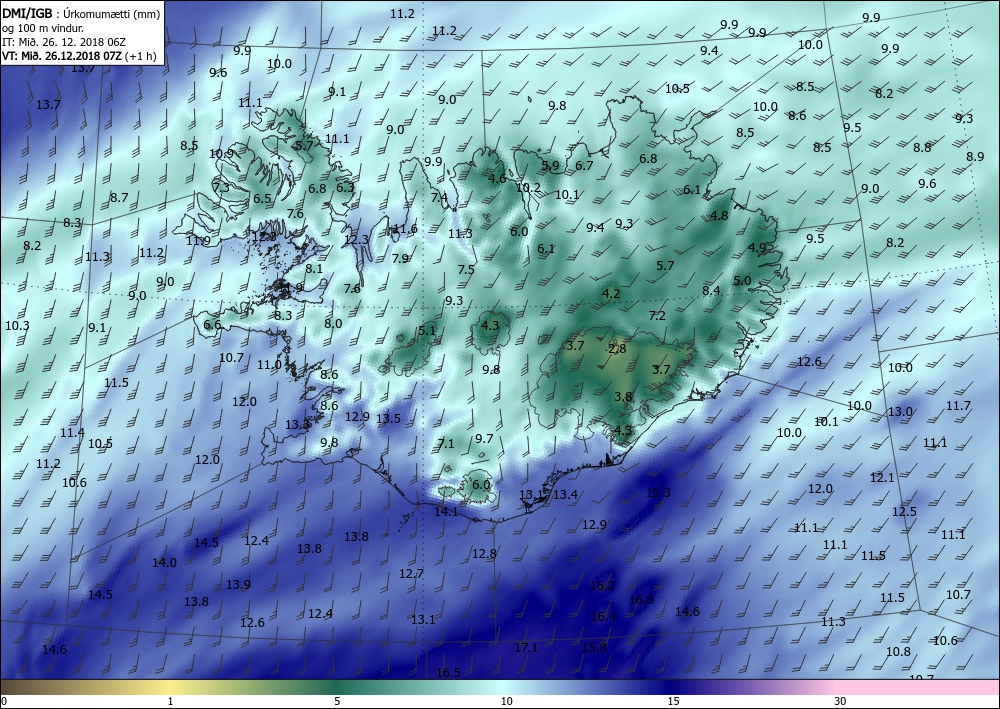This screenshot has height=709, width=1000.
Task: Select the map value '8.7'
Action: [119, 198]
